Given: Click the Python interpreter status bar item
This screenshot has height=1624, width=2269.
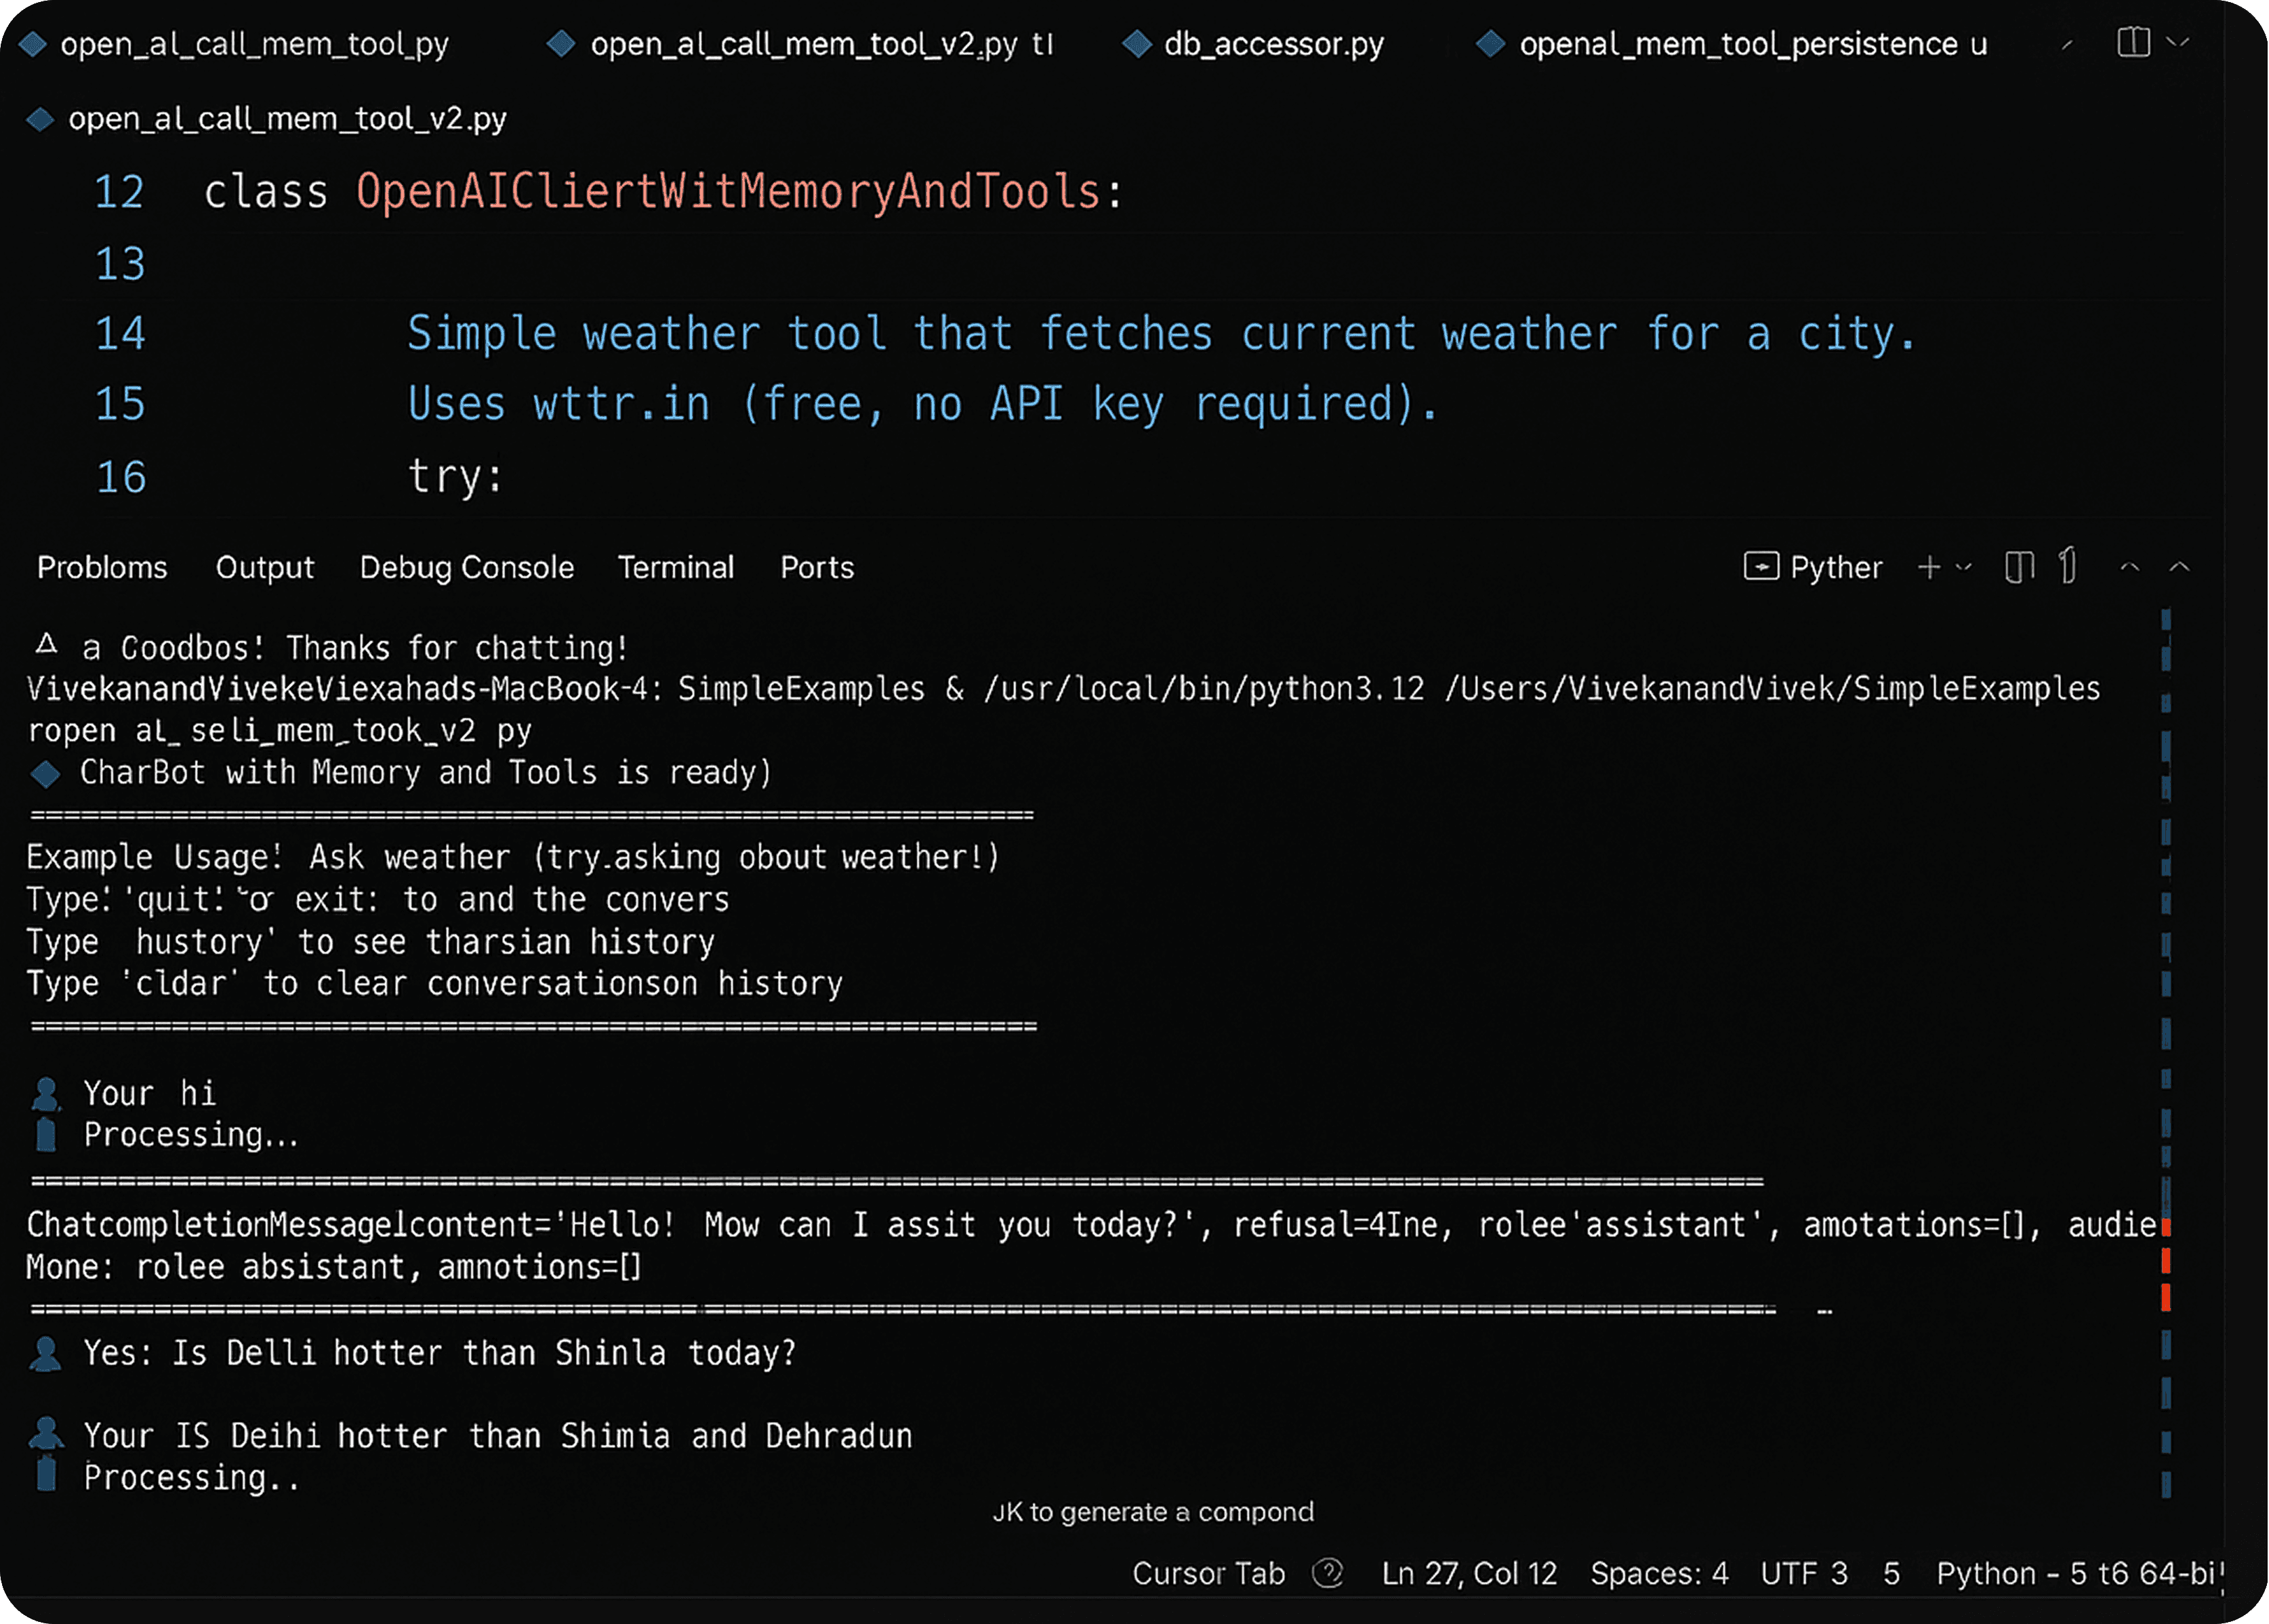Looking at the screenshot, I should pos(2076,1573).
